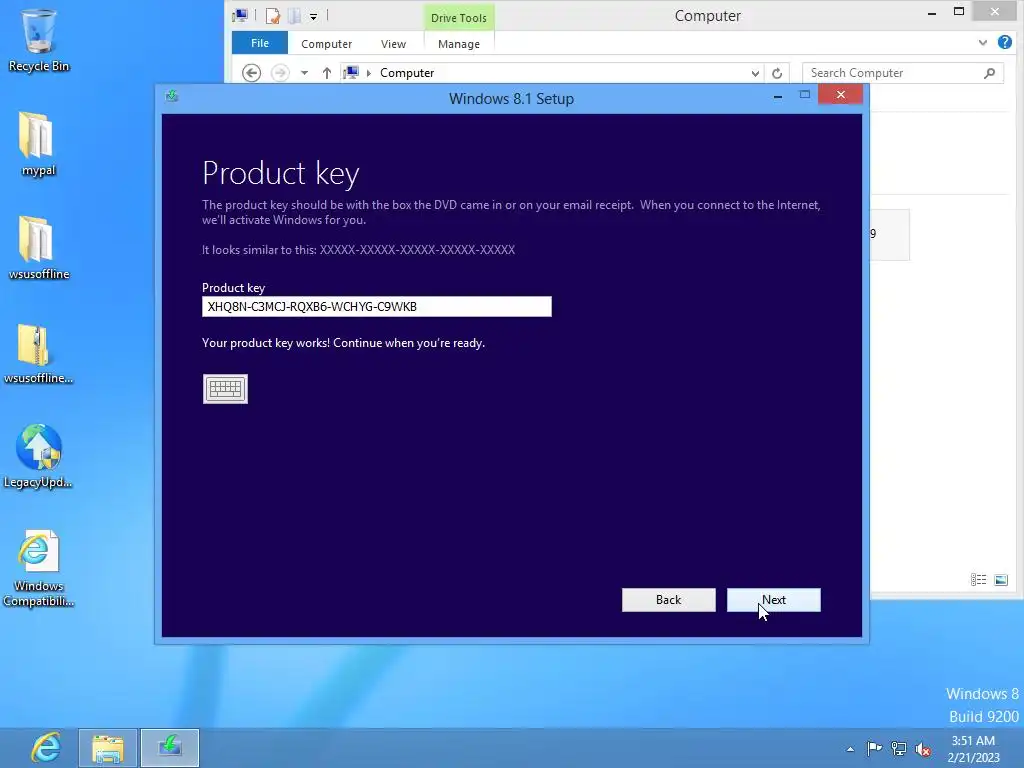The image size is (1024, 768).
Task: Open the File tab in Computer window
Action: [260, 43]
